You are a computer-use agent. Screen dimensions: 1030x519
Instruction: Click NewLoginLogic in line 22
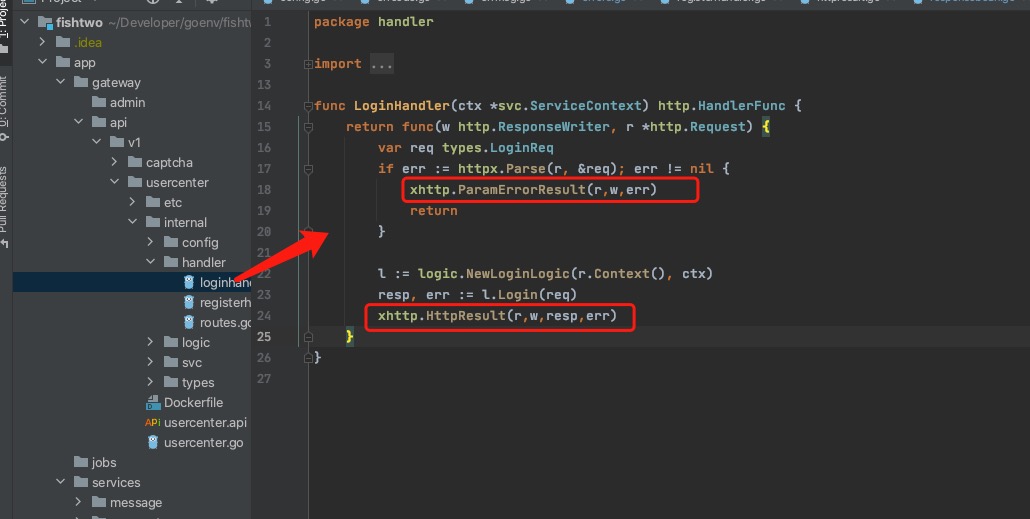click(x=518, y=274)
